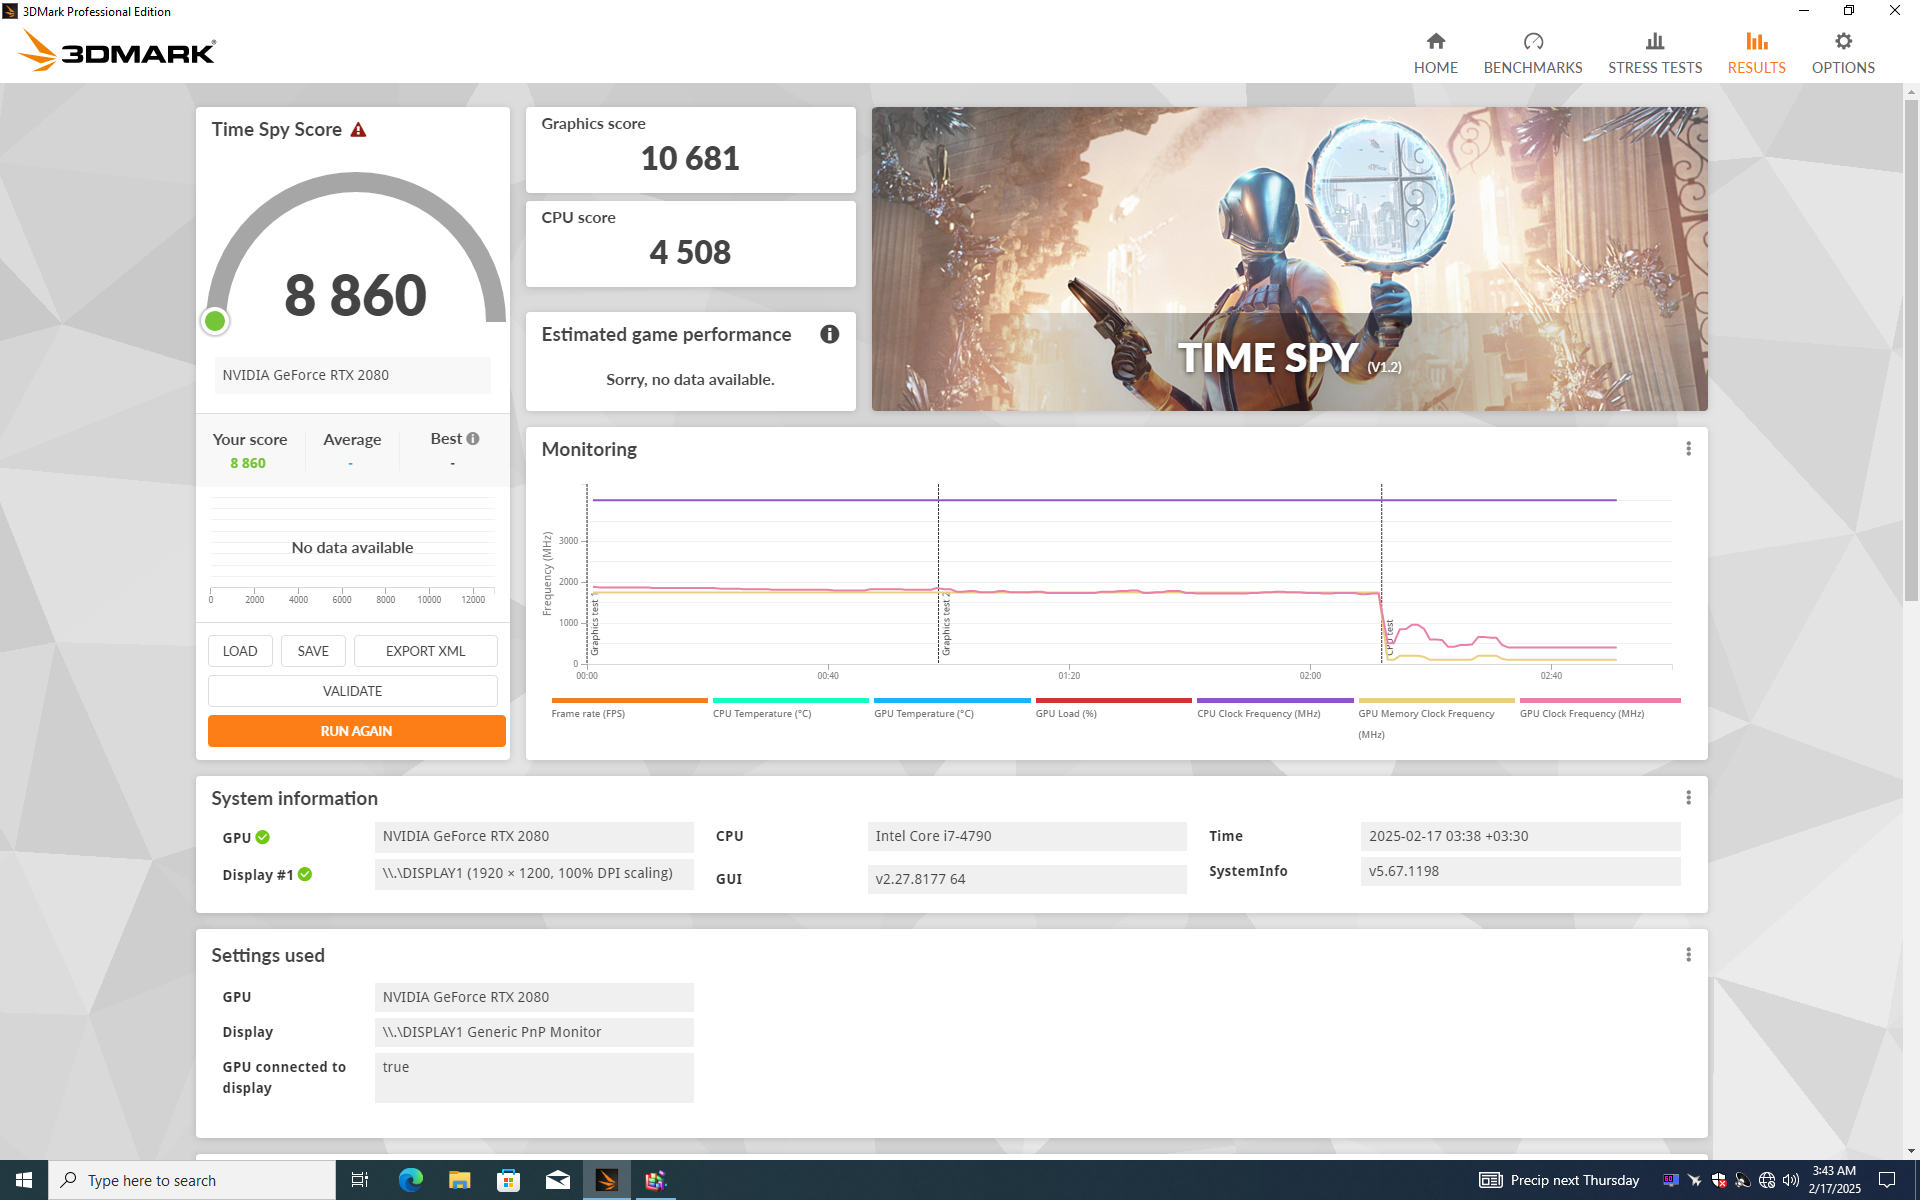Screen dimensions: 1920x1200
Task: Open the notification center icon
Action: tap(1887, 1180)
